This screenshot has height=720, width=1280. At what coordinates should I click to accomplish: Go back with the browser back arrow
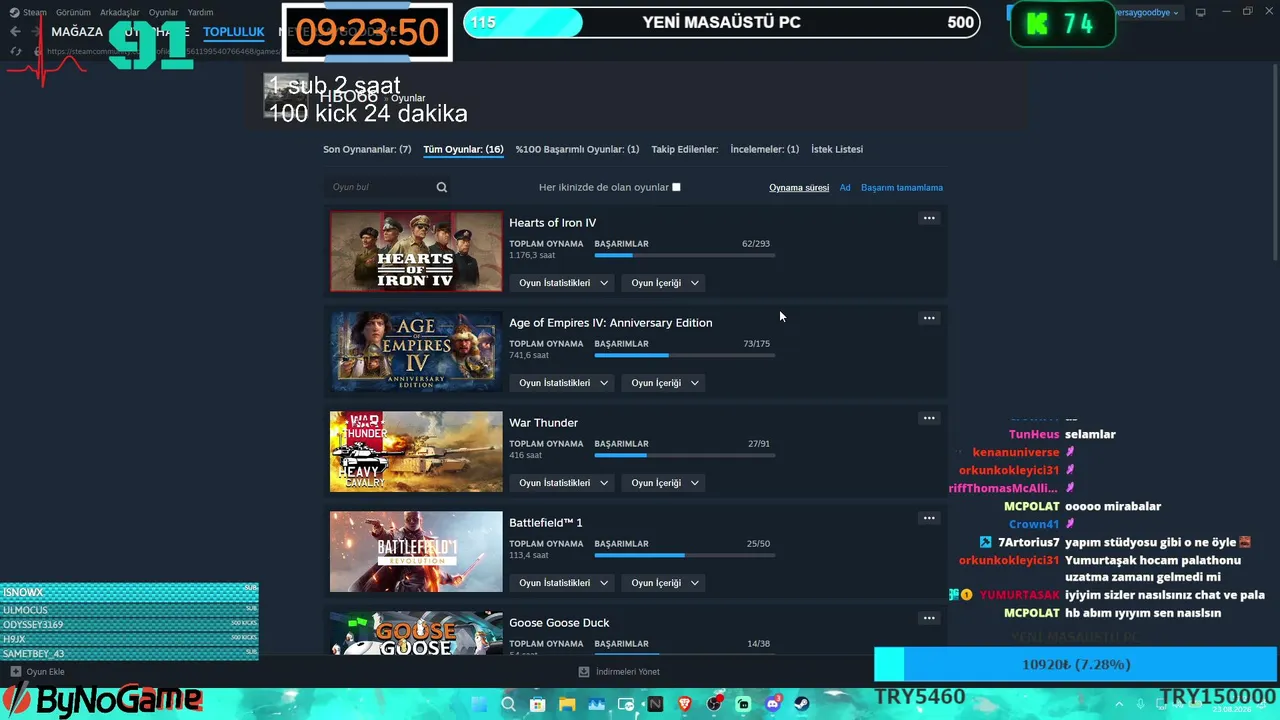(x=15, y=32)
